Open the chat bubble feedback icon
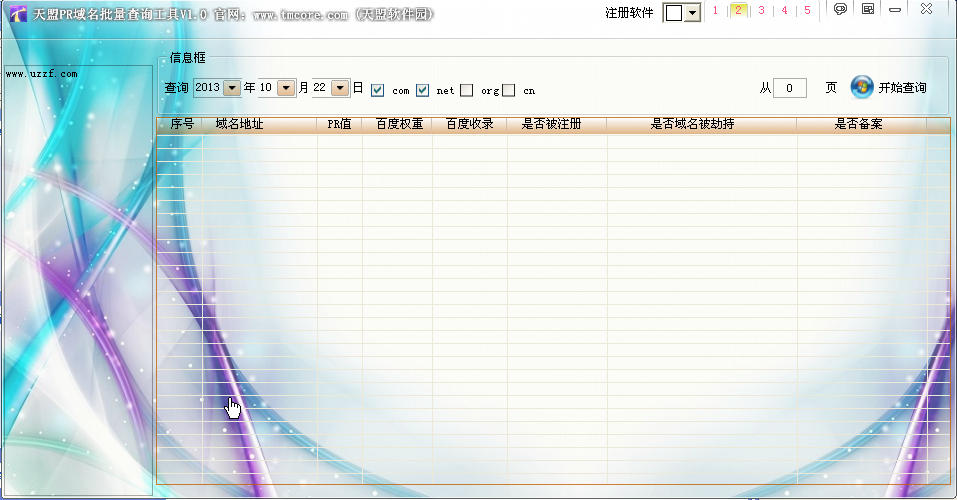Viewport: 957px width, 500px height. [x=841, y=10]
